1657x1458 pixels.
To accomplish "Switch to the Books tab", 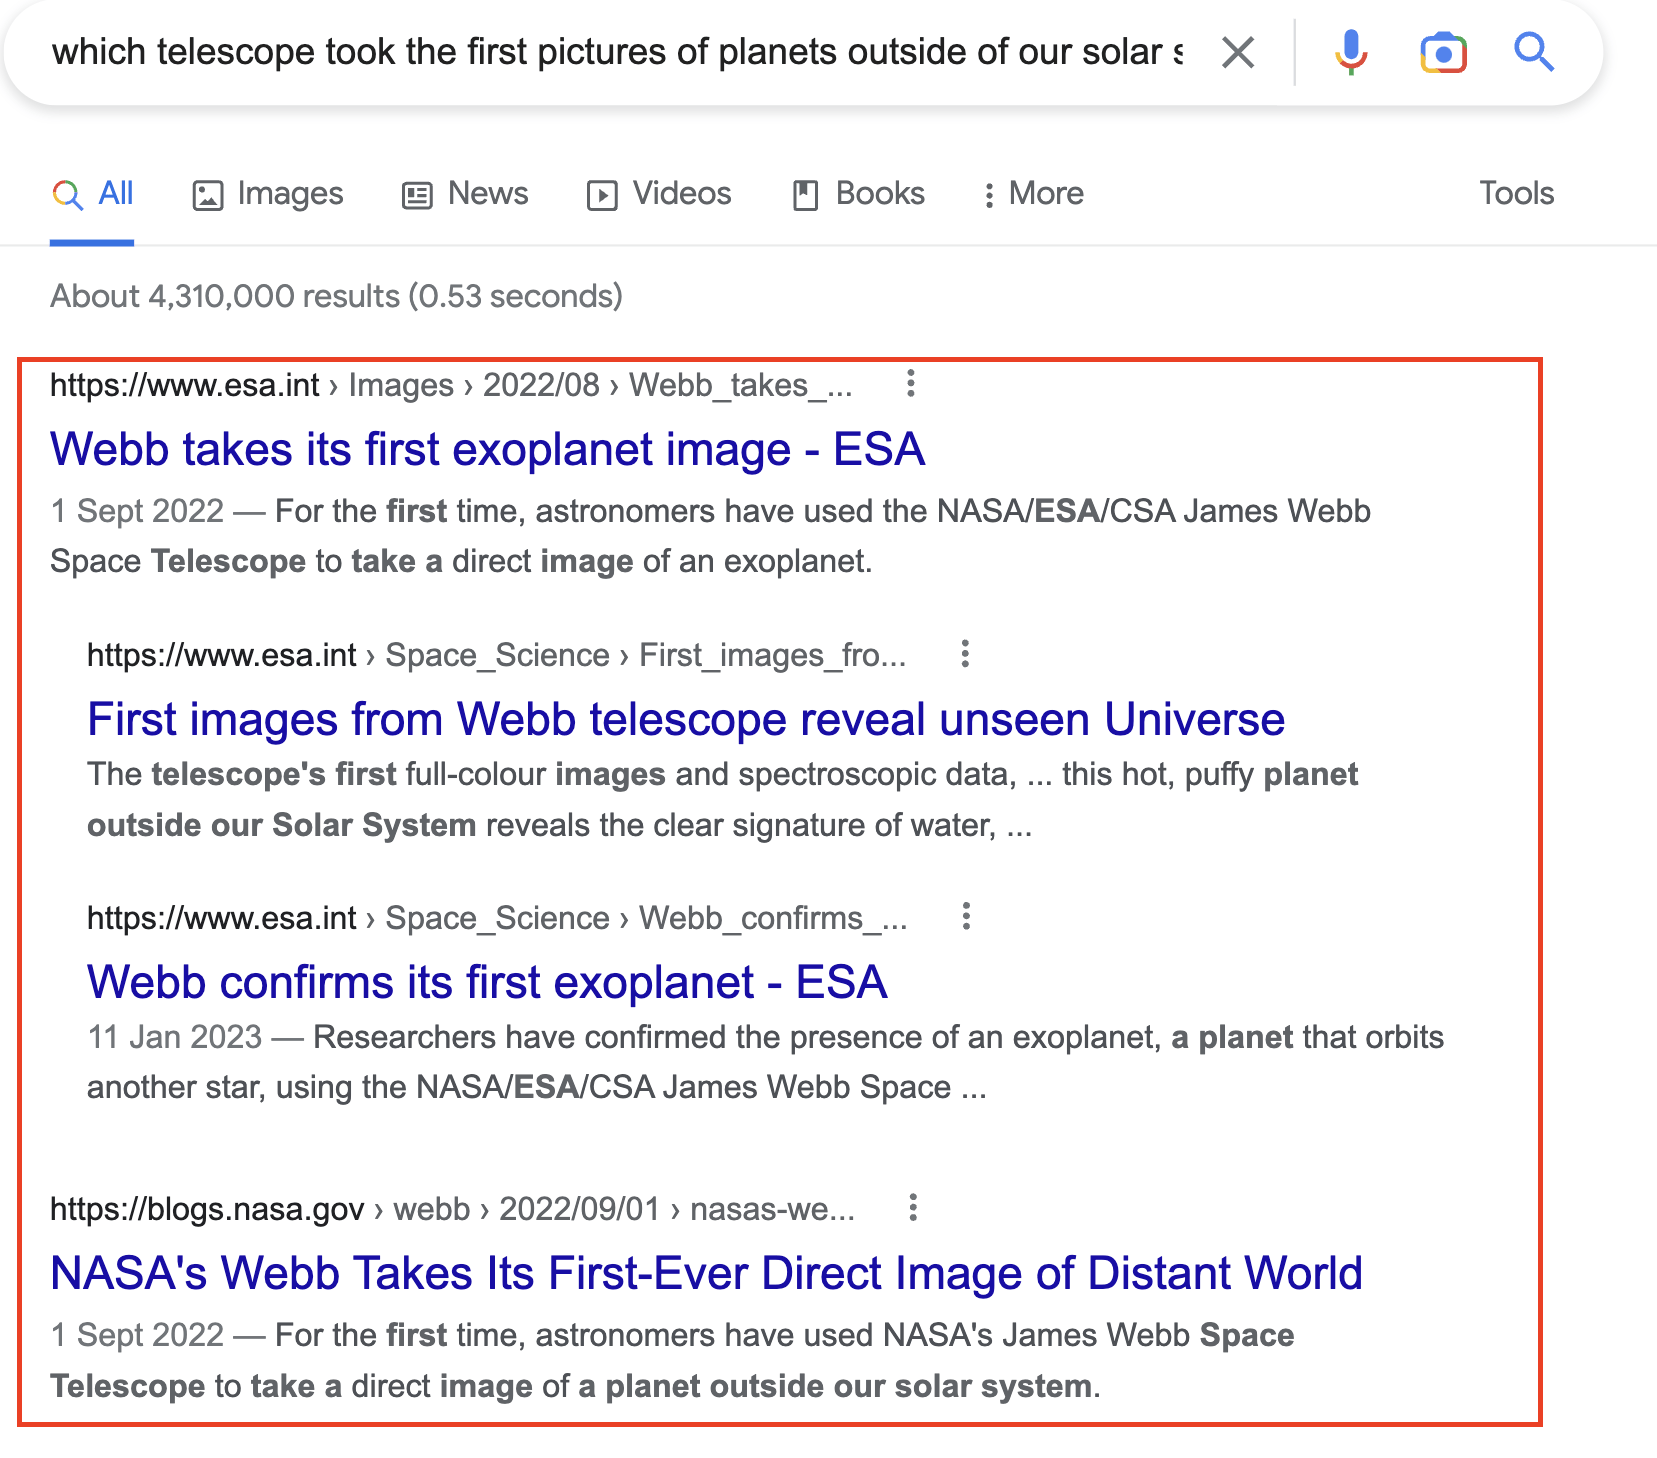I will click(x=859, y=194).
